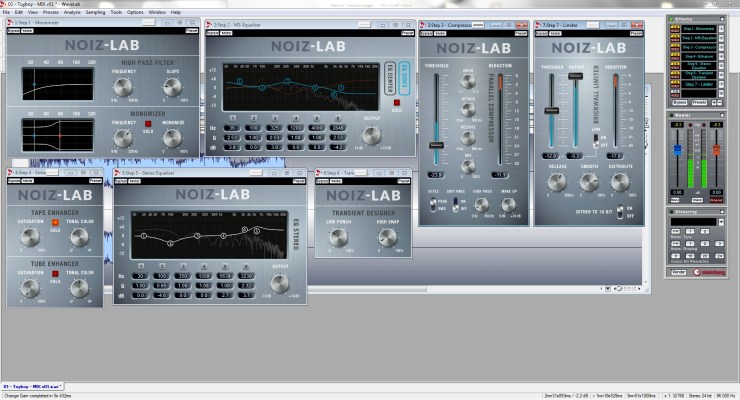
Task: Open dropdown for Step 3 Compressor effect slot
Action: coord(721,47)
